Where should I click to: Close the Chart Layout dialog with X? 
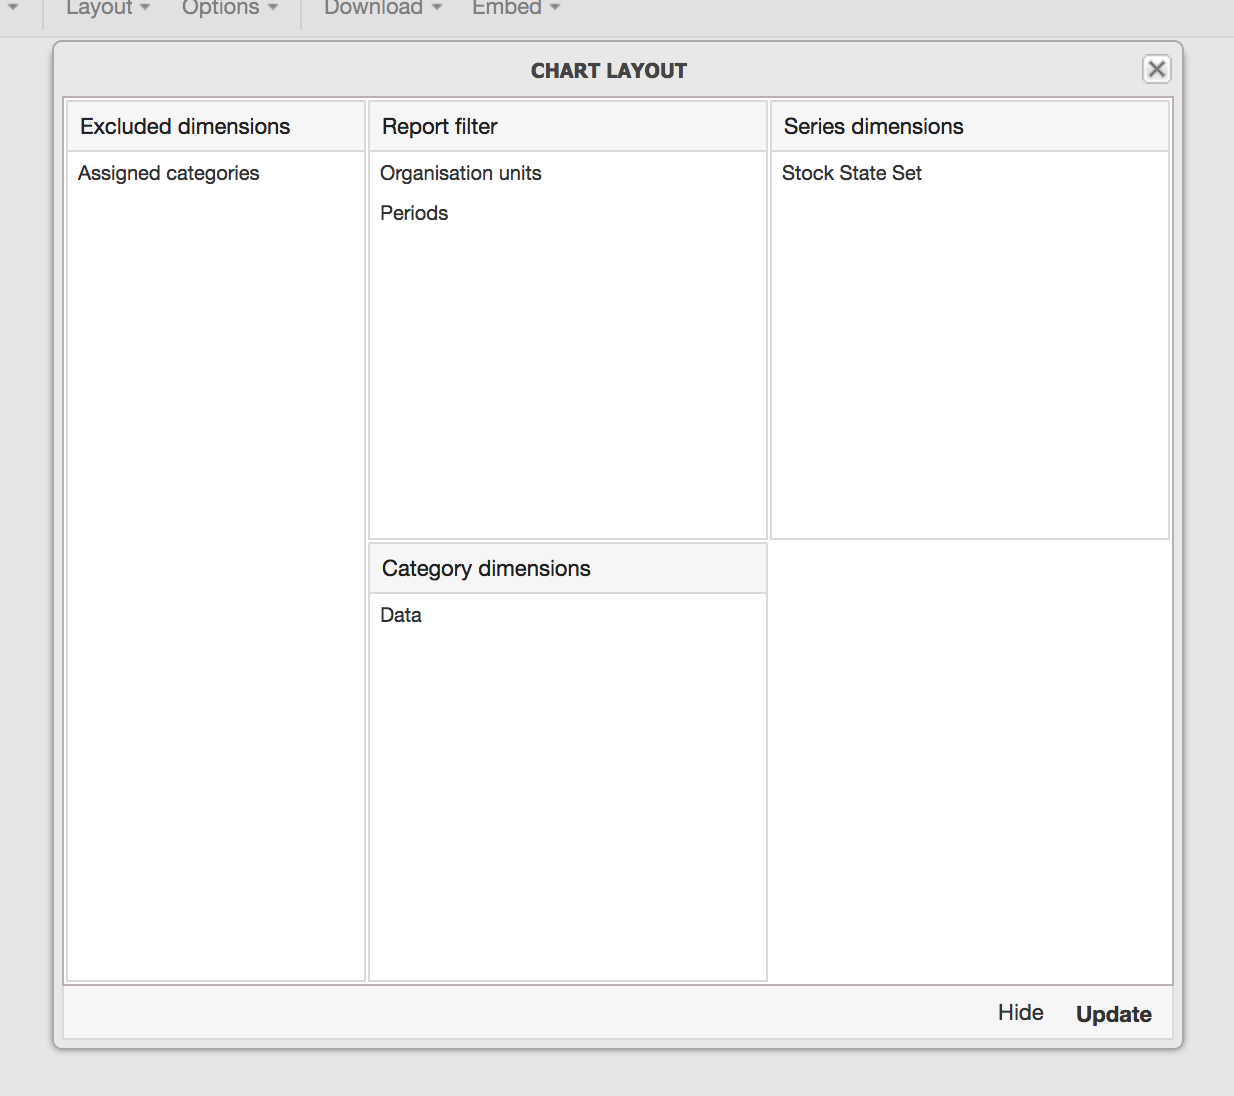pos(1156,69)
